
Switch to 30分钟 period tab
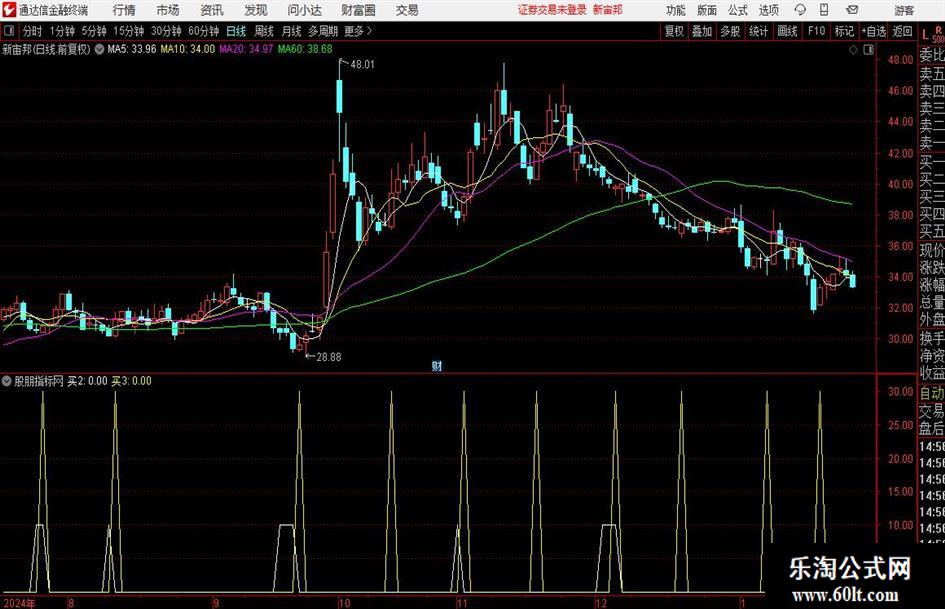tap(166, 31)
